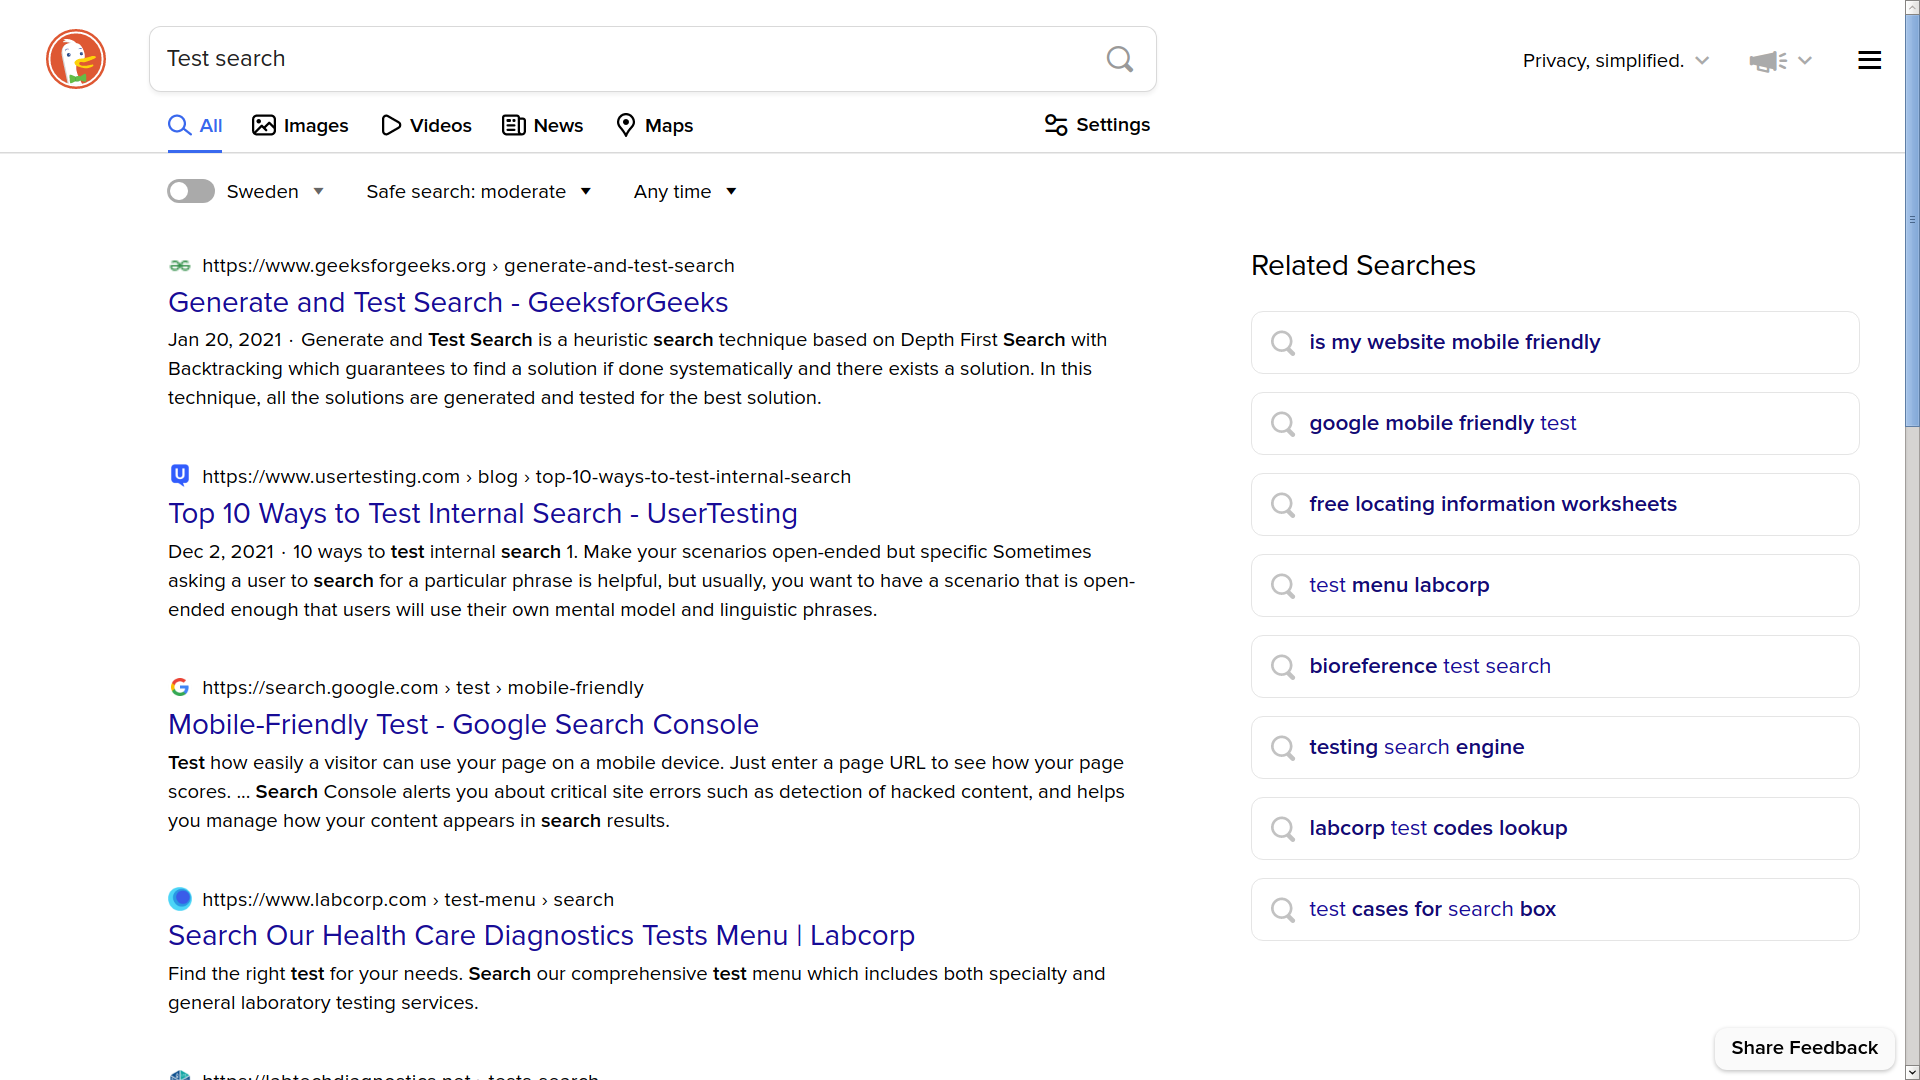The image size is (1920, 1080).
Task: Search related 'is my website mobile friendly'
Action: [1555, 343]
